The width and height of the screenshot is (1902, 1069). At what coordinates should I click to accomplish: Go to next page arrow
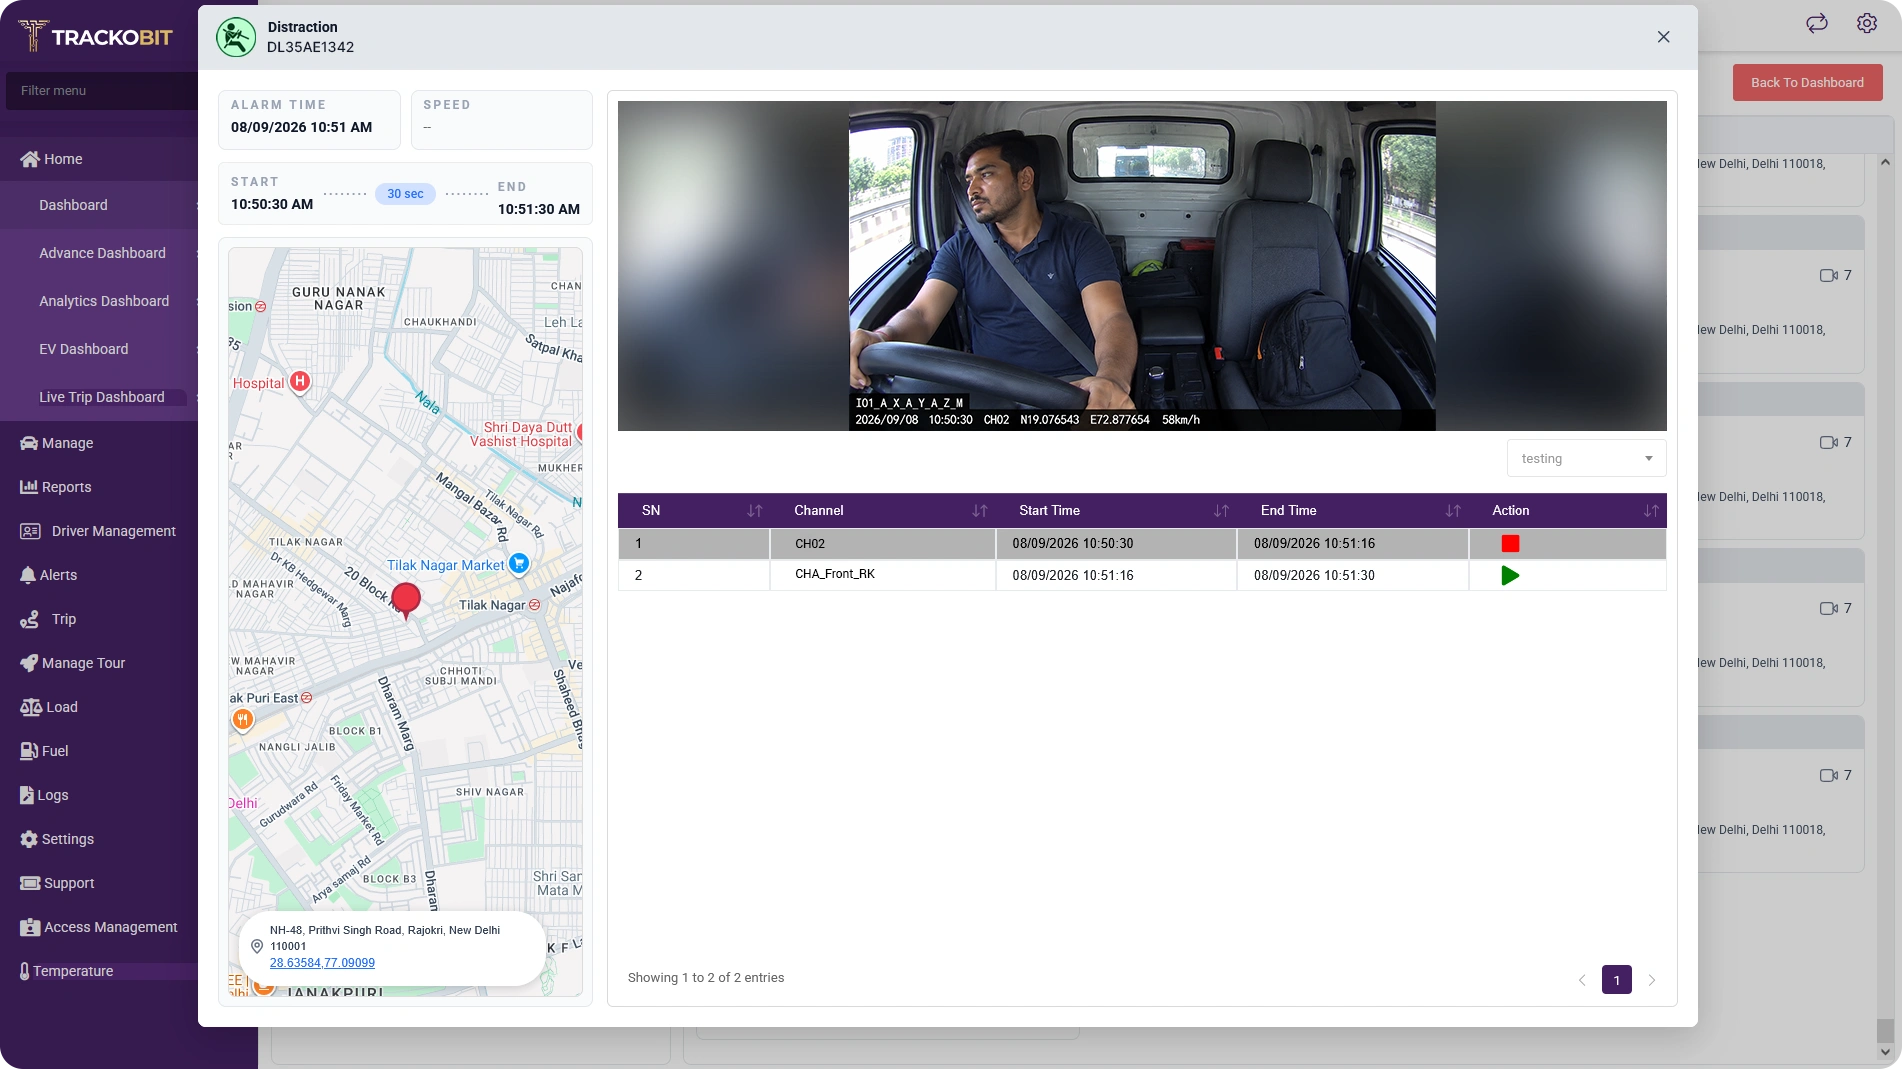point(1652,980)
